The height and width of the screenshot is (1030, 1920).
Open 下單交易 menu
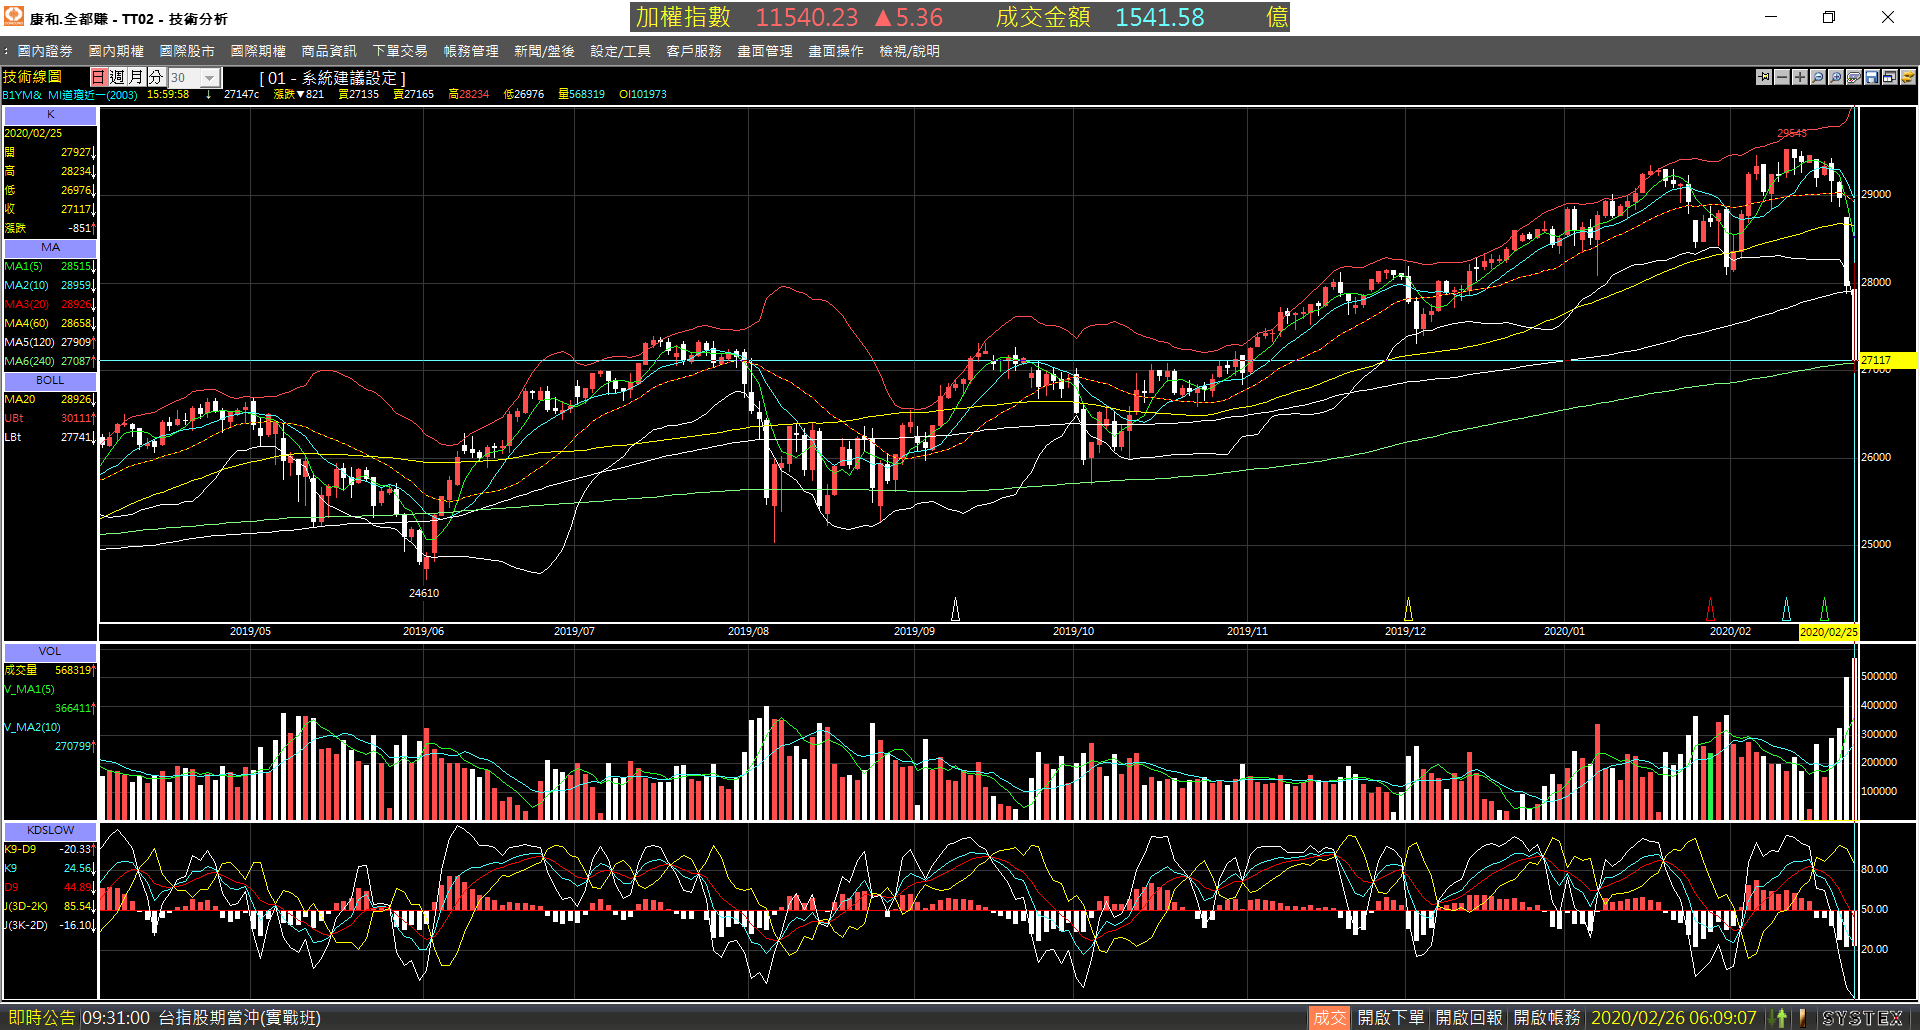point(400,51)
